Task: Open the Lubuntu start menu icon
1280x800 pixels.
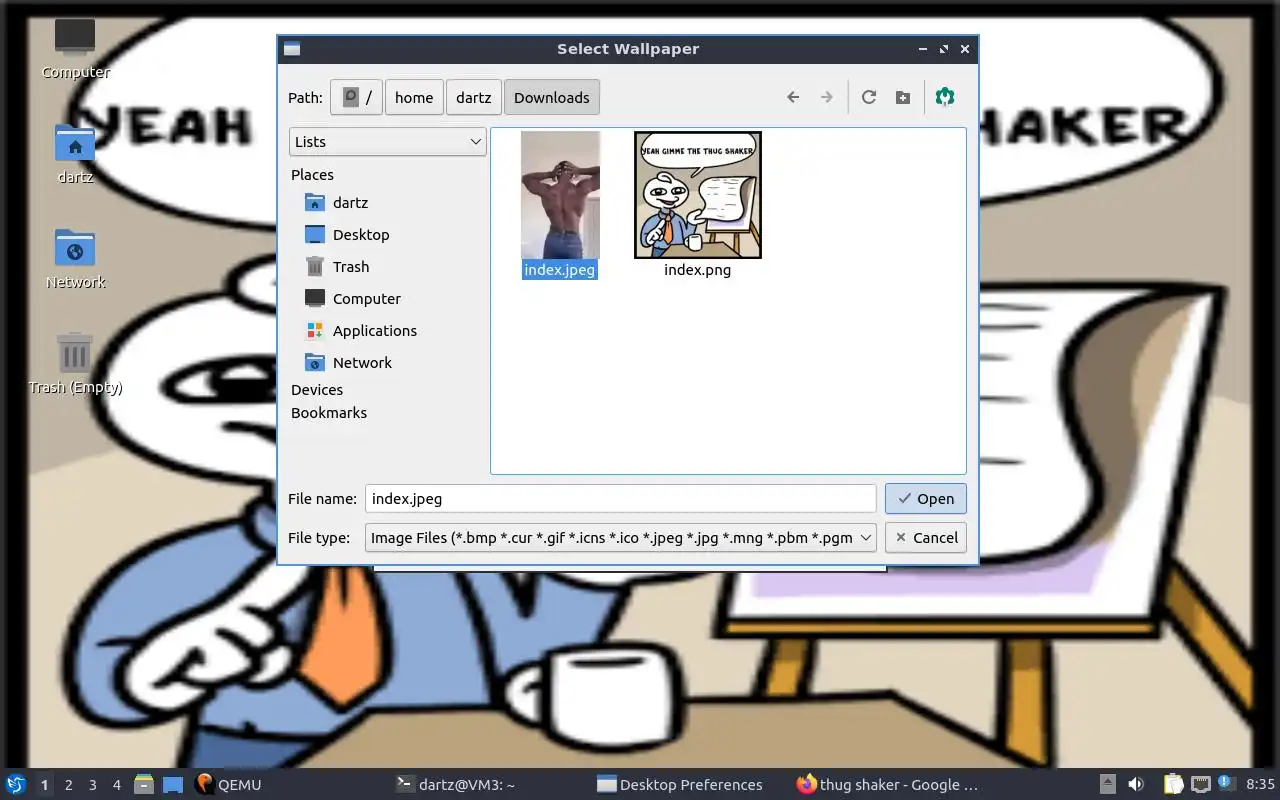Action: click(x=15, y=784)
